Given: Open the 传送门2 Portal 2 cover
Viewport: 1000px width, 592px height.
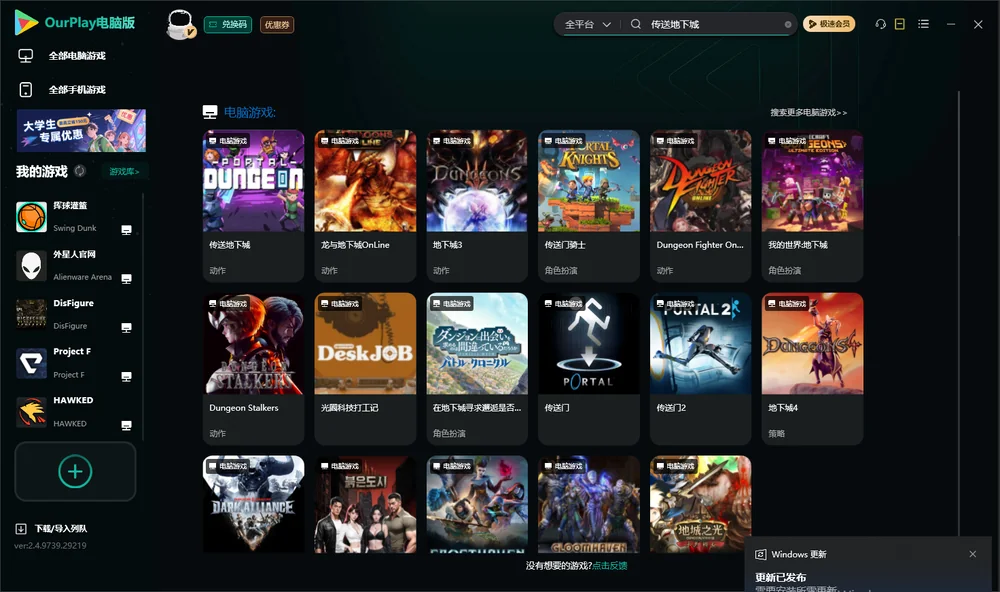Looking at the screenshot, I should click(x=701, y=344).
